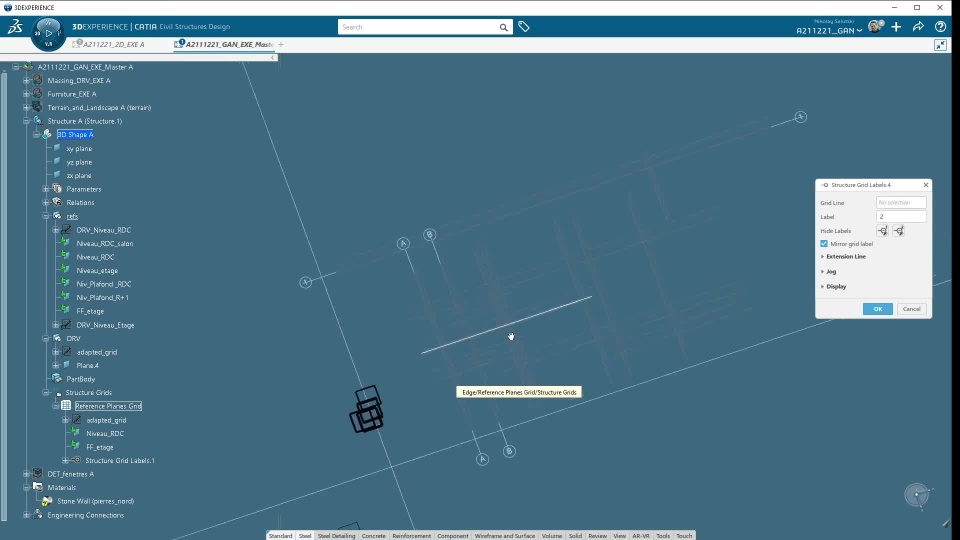Image resolution: width=960 pixels, height=540 pixels.
Task: Select Niv_Plafond_R+1 tree item
Action: coord(102,297)
